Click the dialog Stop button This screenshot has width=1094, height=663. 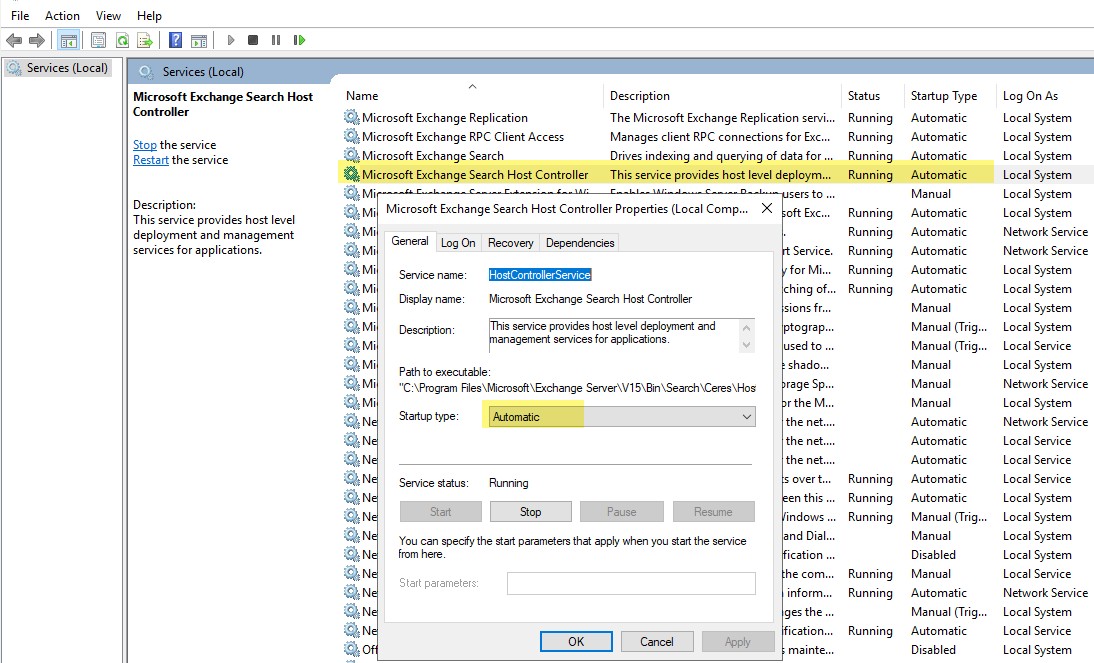530,512
